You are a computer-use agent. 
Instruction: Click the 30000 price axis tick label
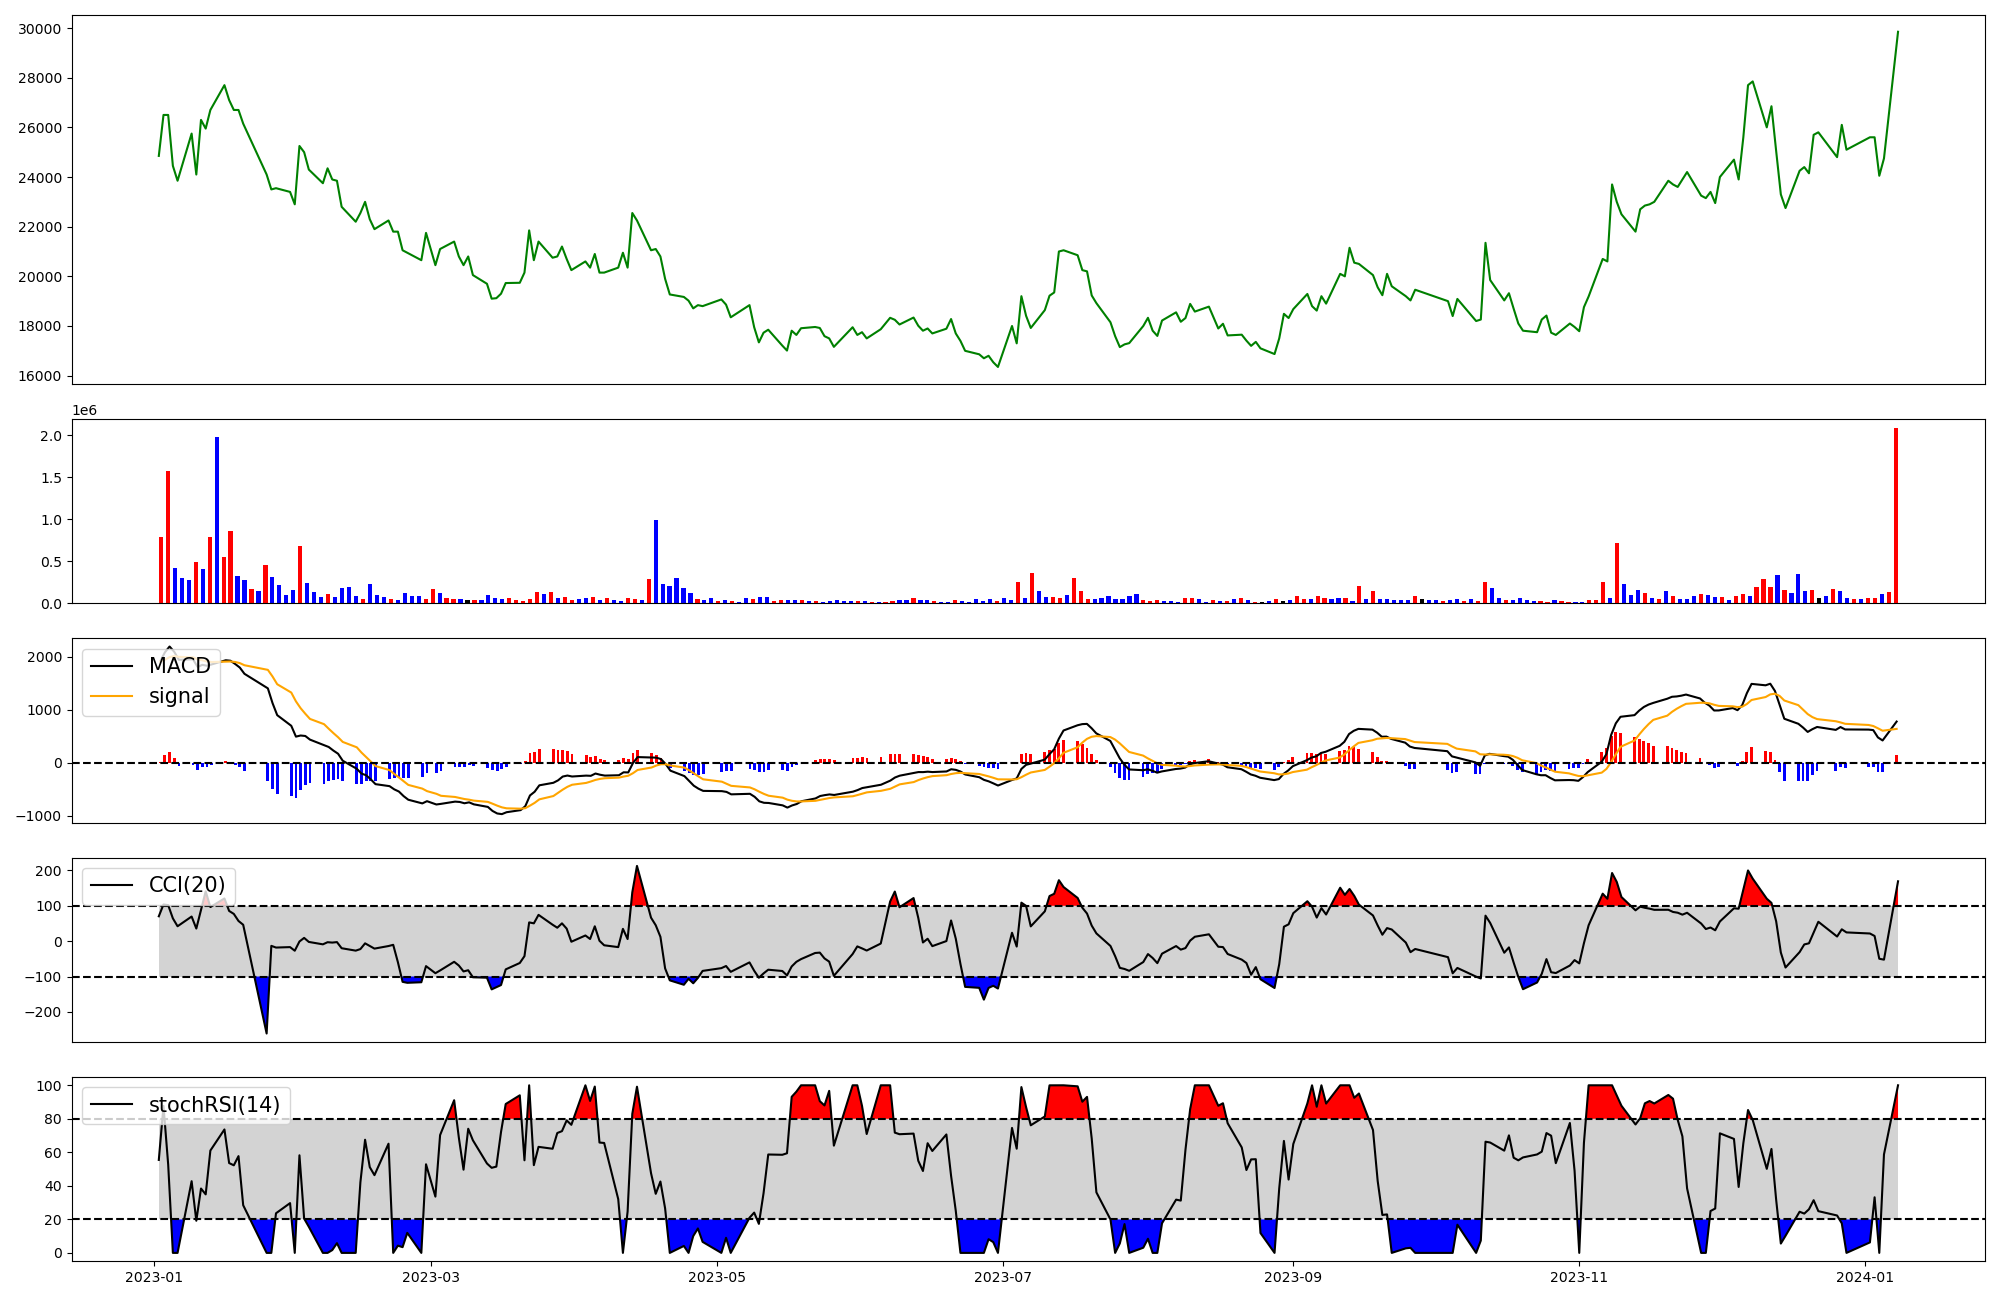pos(40,29)
